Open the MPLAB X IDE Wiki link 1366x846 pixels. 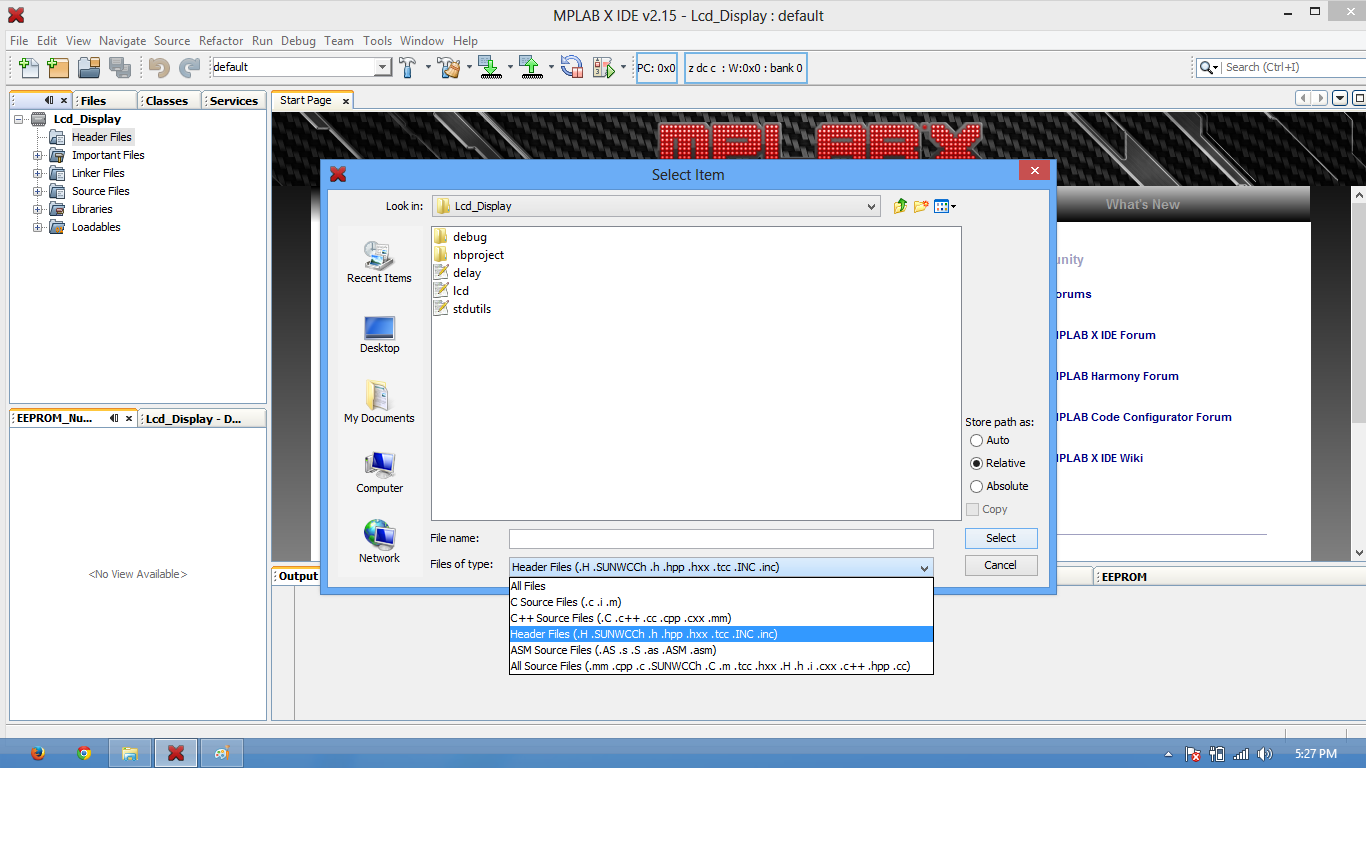1099,458
